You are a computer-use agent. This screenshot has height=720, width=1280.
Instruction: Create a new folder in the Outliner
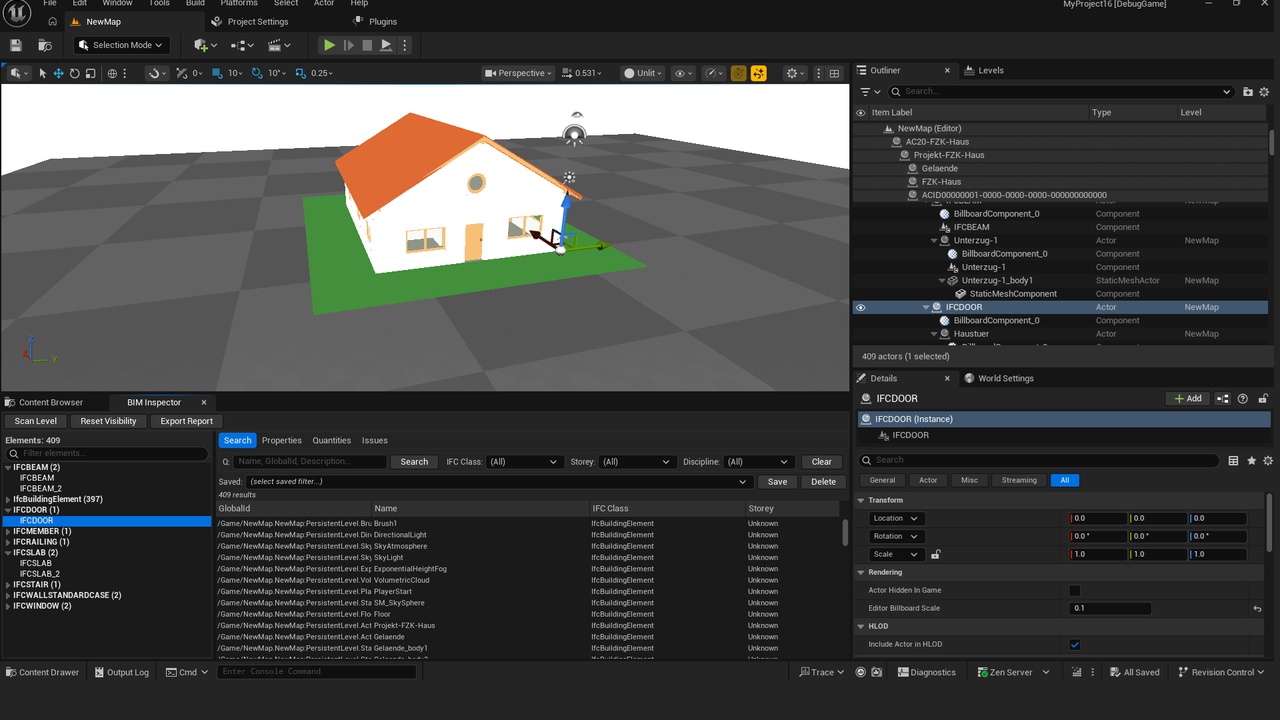click(x=1248, y=92)
